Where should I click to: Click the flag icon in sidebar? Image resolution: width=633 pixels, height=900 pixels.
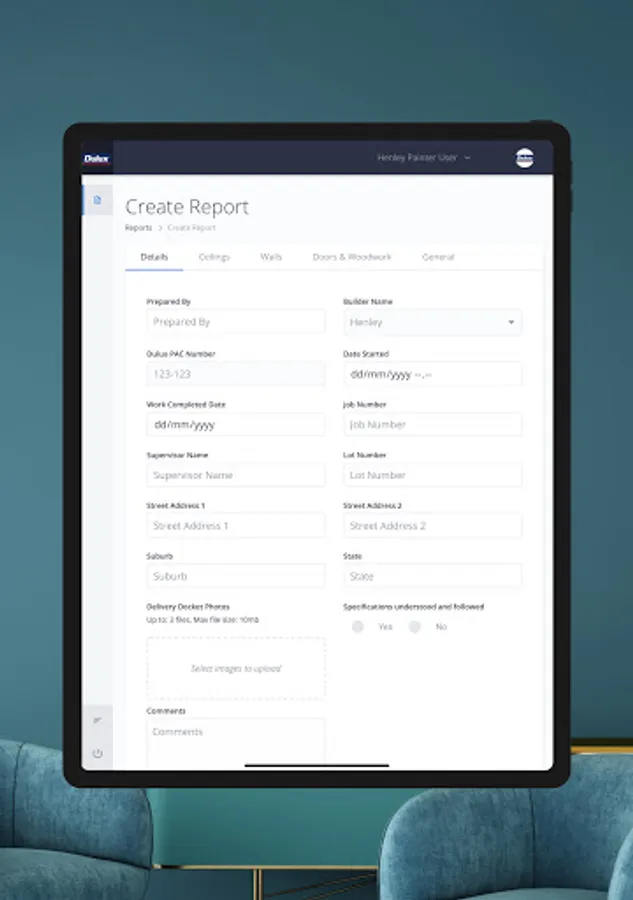[98, 720]
